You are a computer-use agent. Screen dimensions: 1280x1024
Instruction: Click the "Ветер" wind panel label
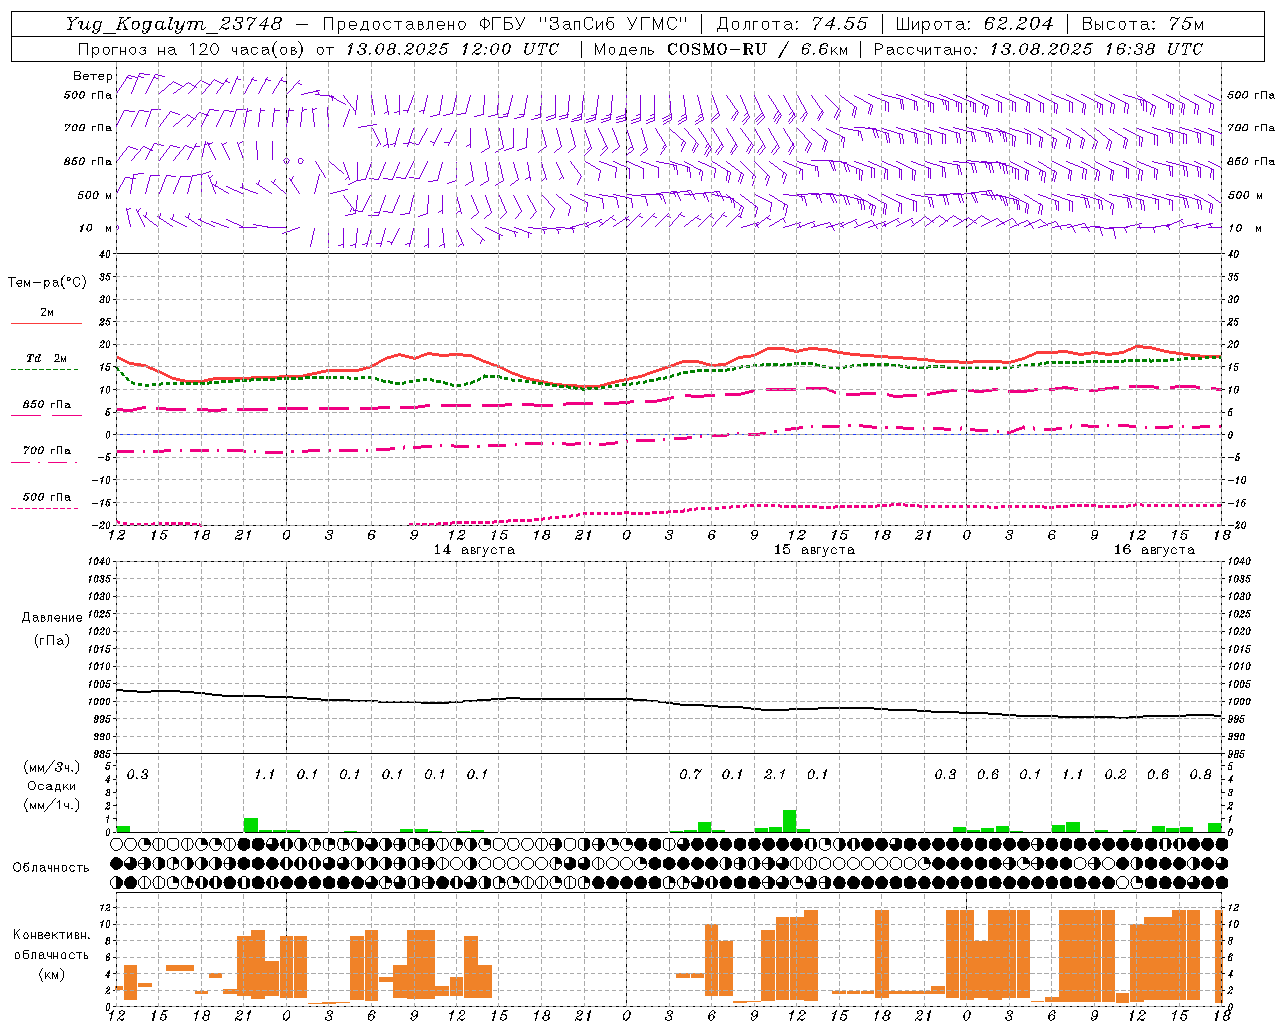[x=93, y=76]
